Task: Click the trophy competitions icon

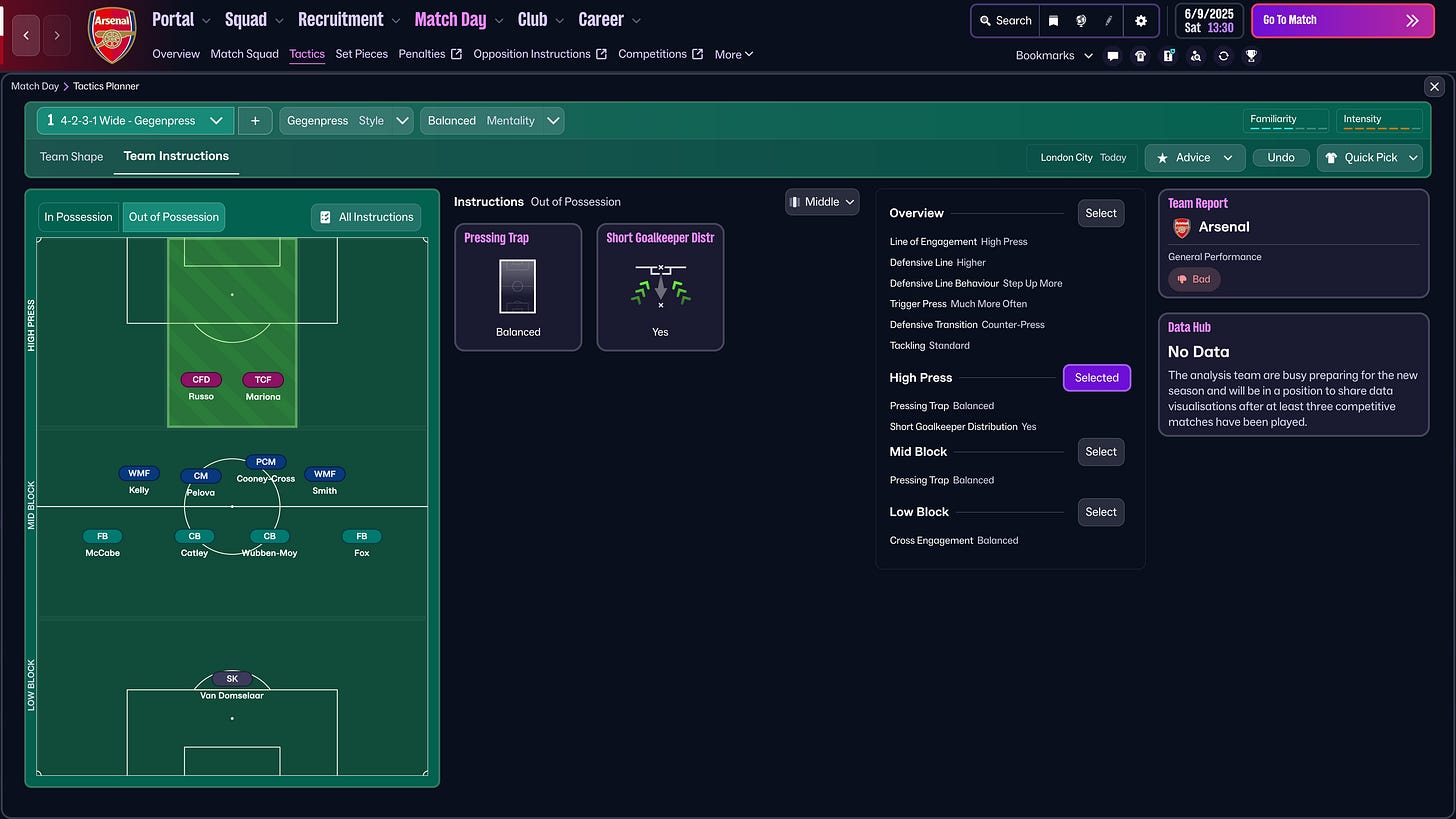Action: (x=1251, y=56)
